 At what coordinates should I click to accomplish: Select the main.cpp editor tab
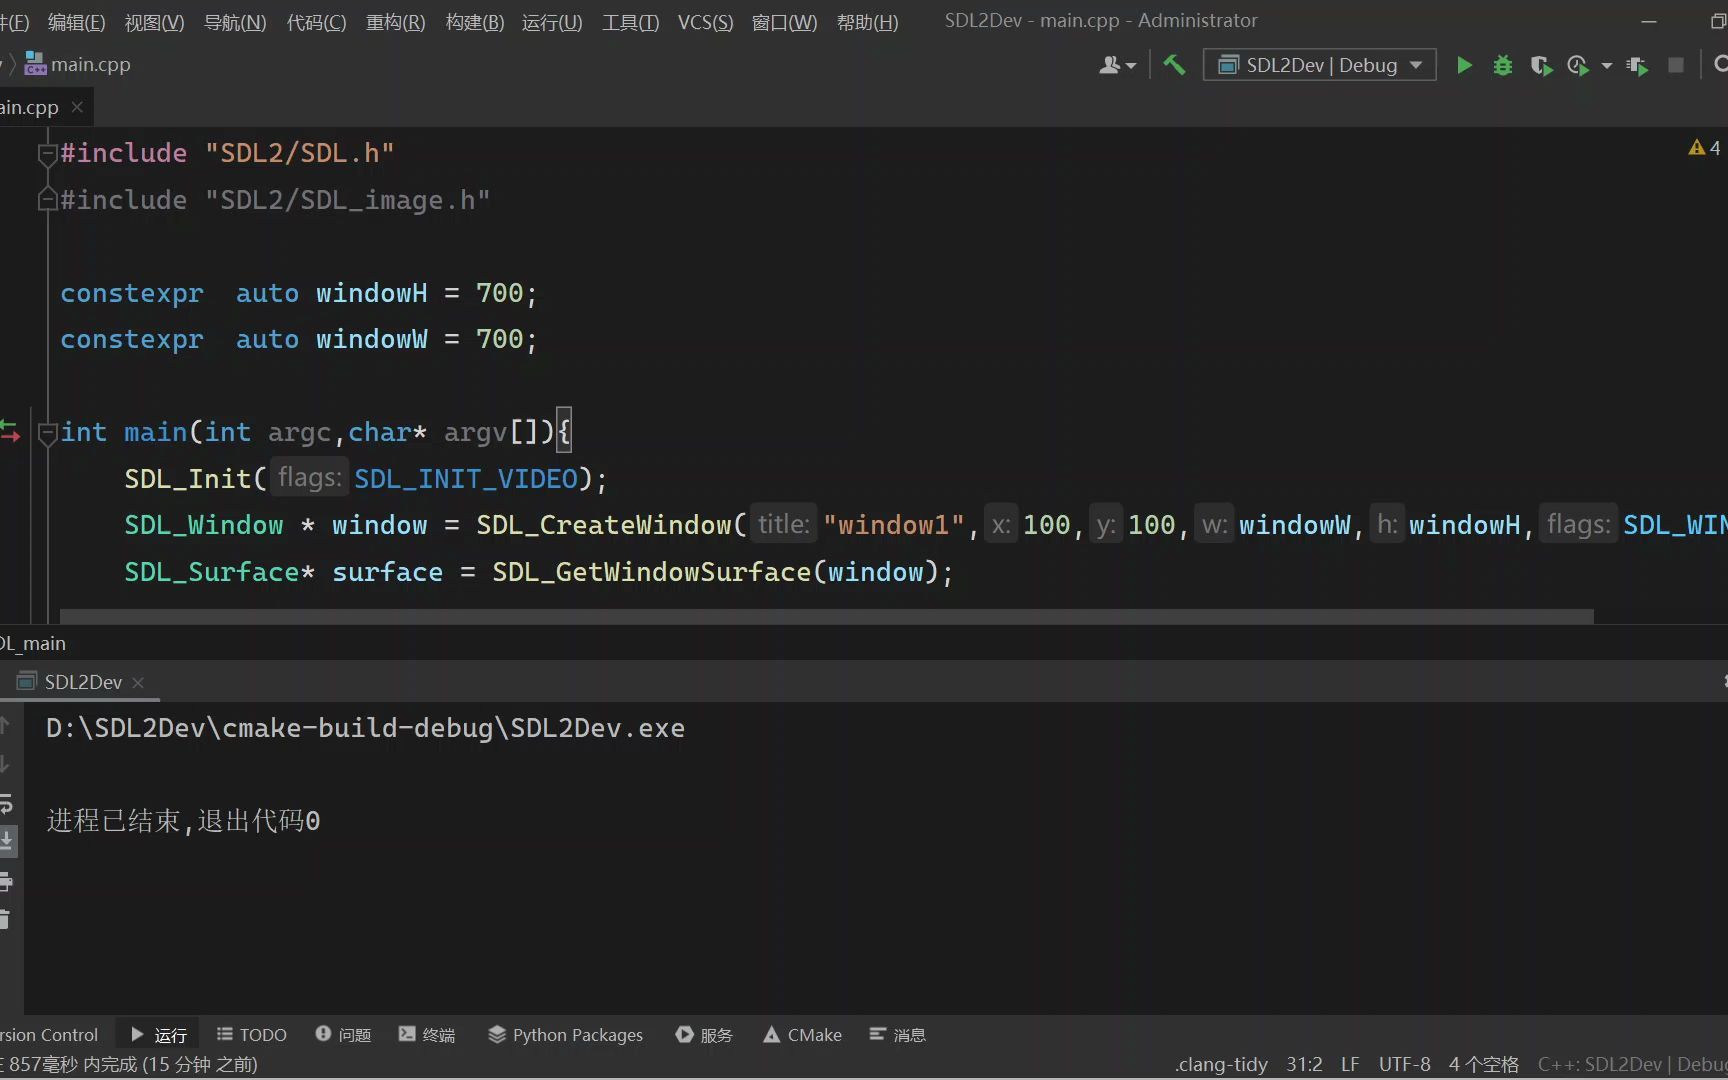click(30, 107)
